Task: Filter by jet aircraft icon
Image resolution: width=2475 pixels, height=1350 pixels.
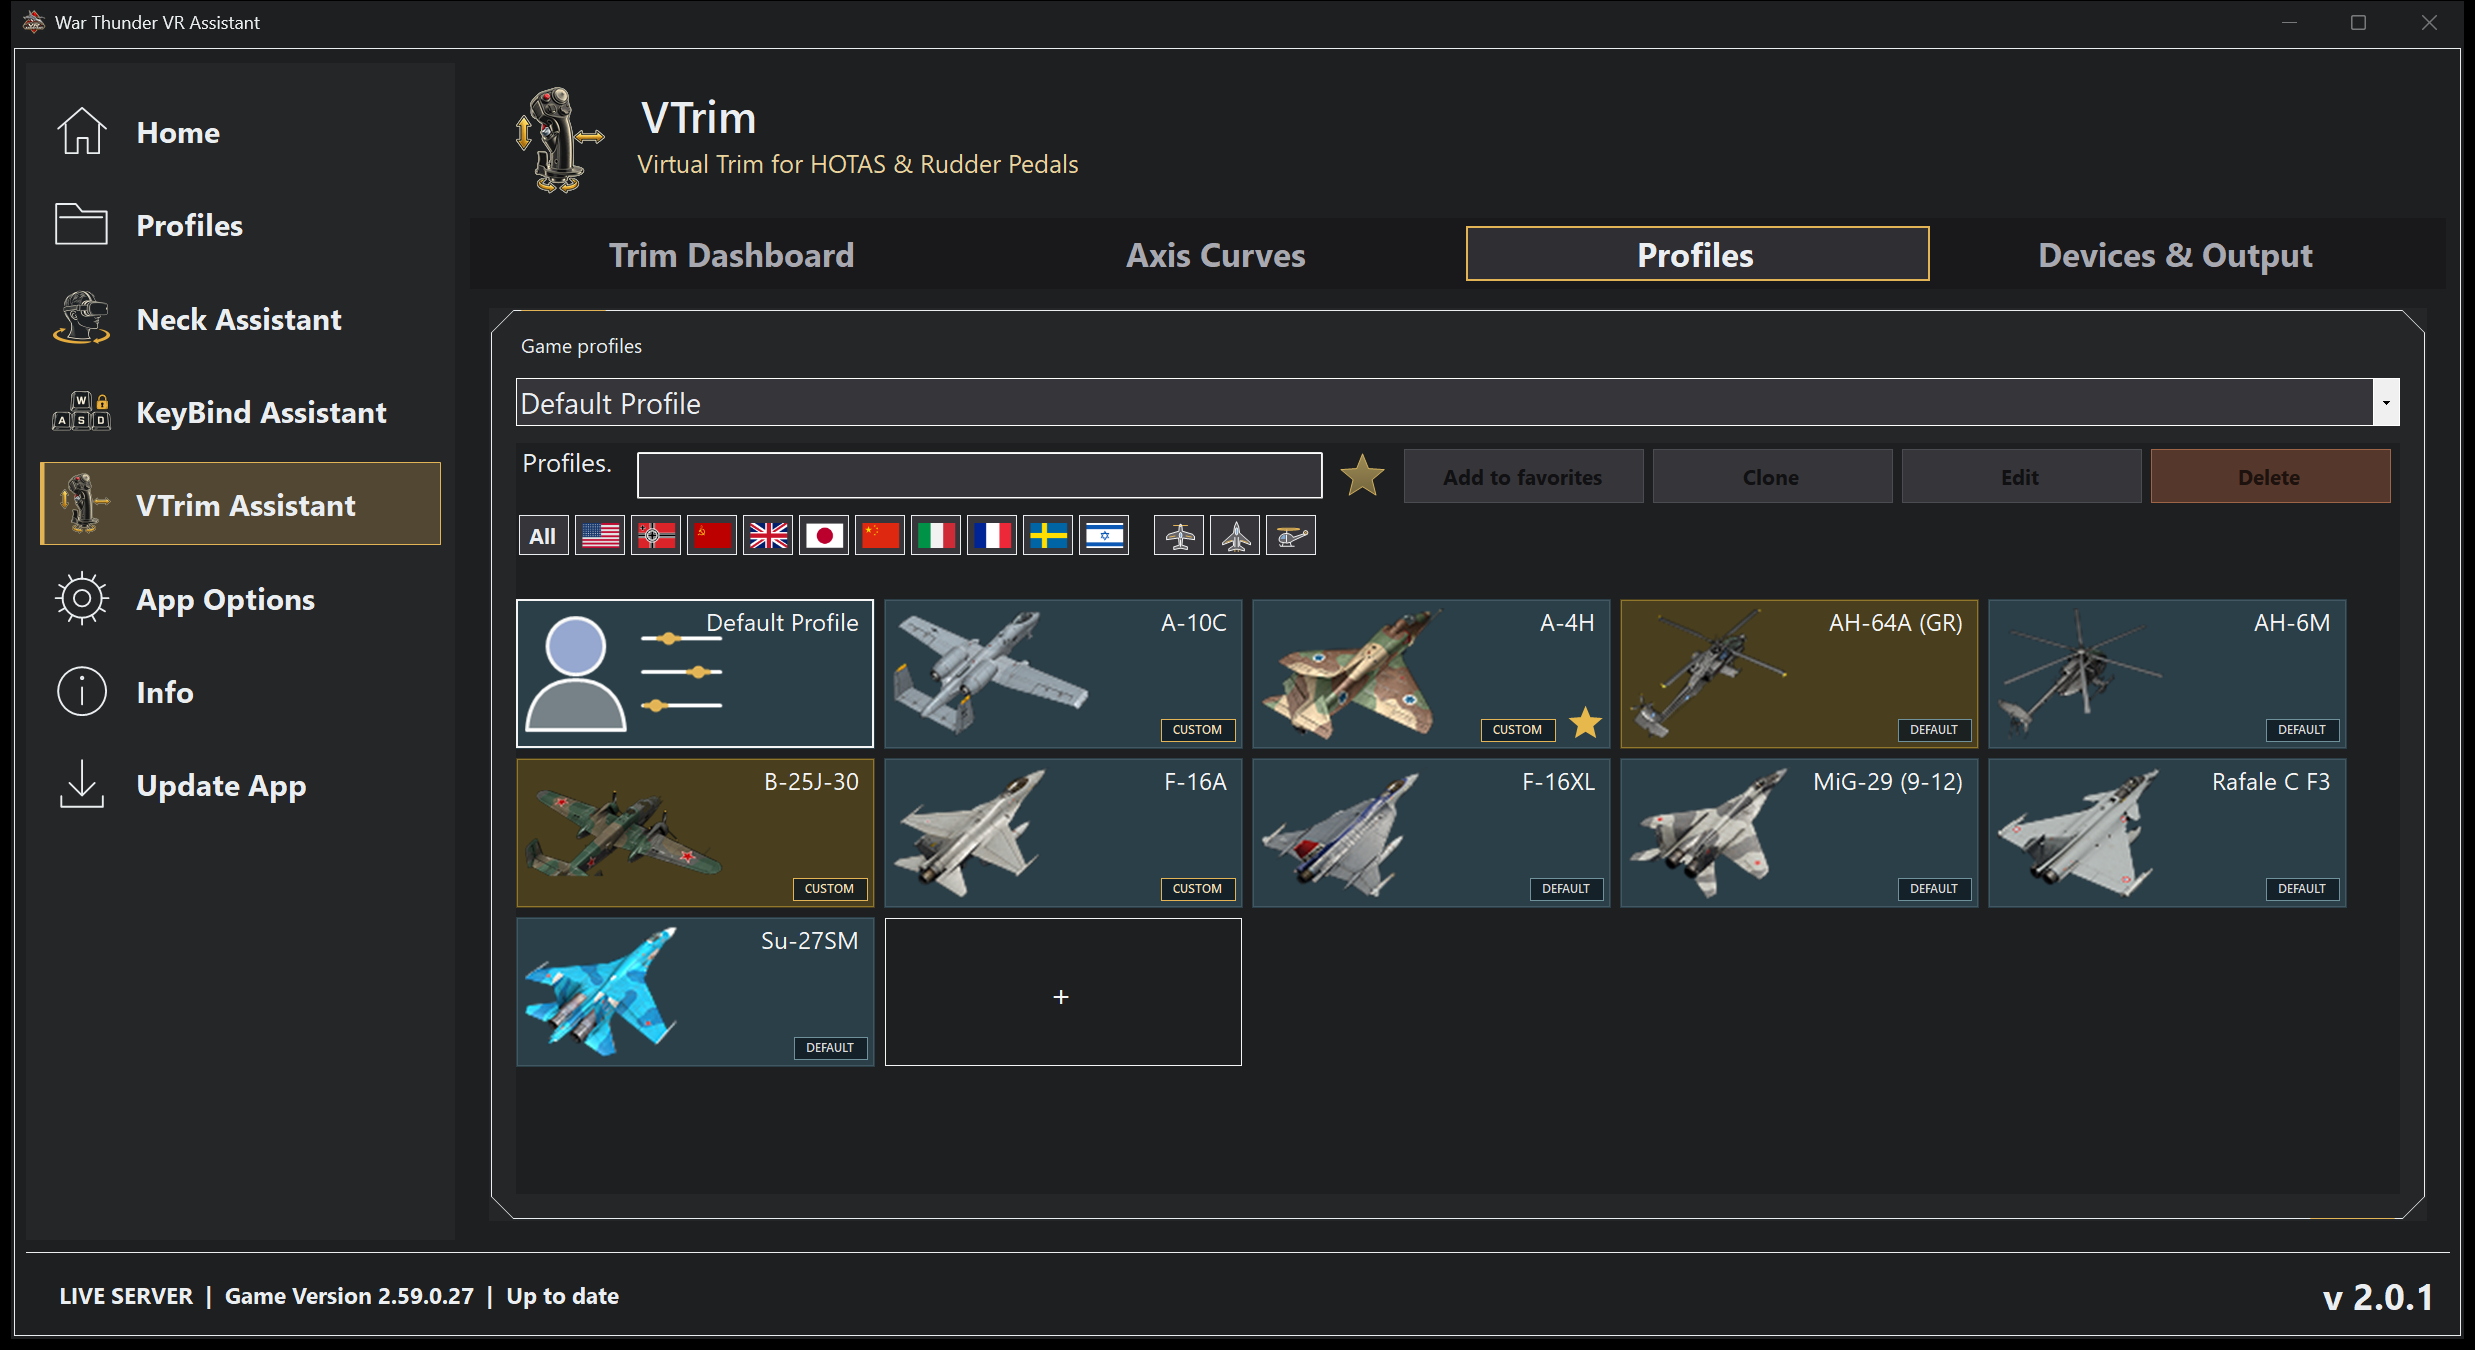Action: tap(1235, 536)
